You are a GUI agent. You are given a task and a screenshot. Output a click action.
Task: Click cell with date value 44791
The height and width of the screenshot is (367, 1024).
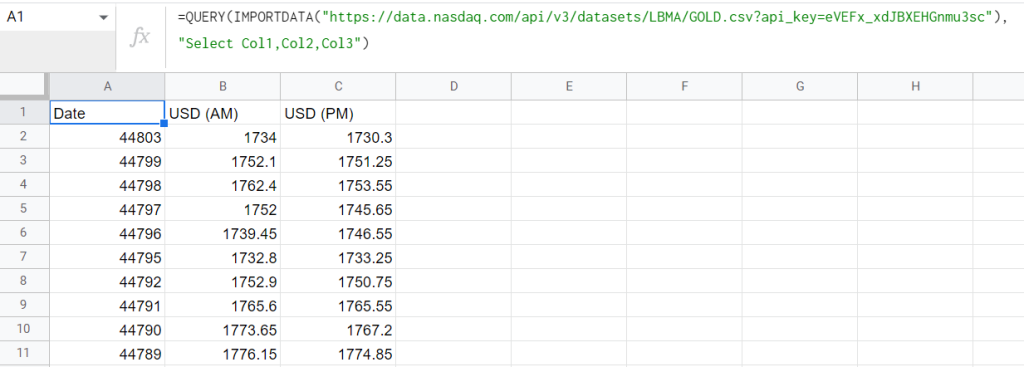(107, 306)
